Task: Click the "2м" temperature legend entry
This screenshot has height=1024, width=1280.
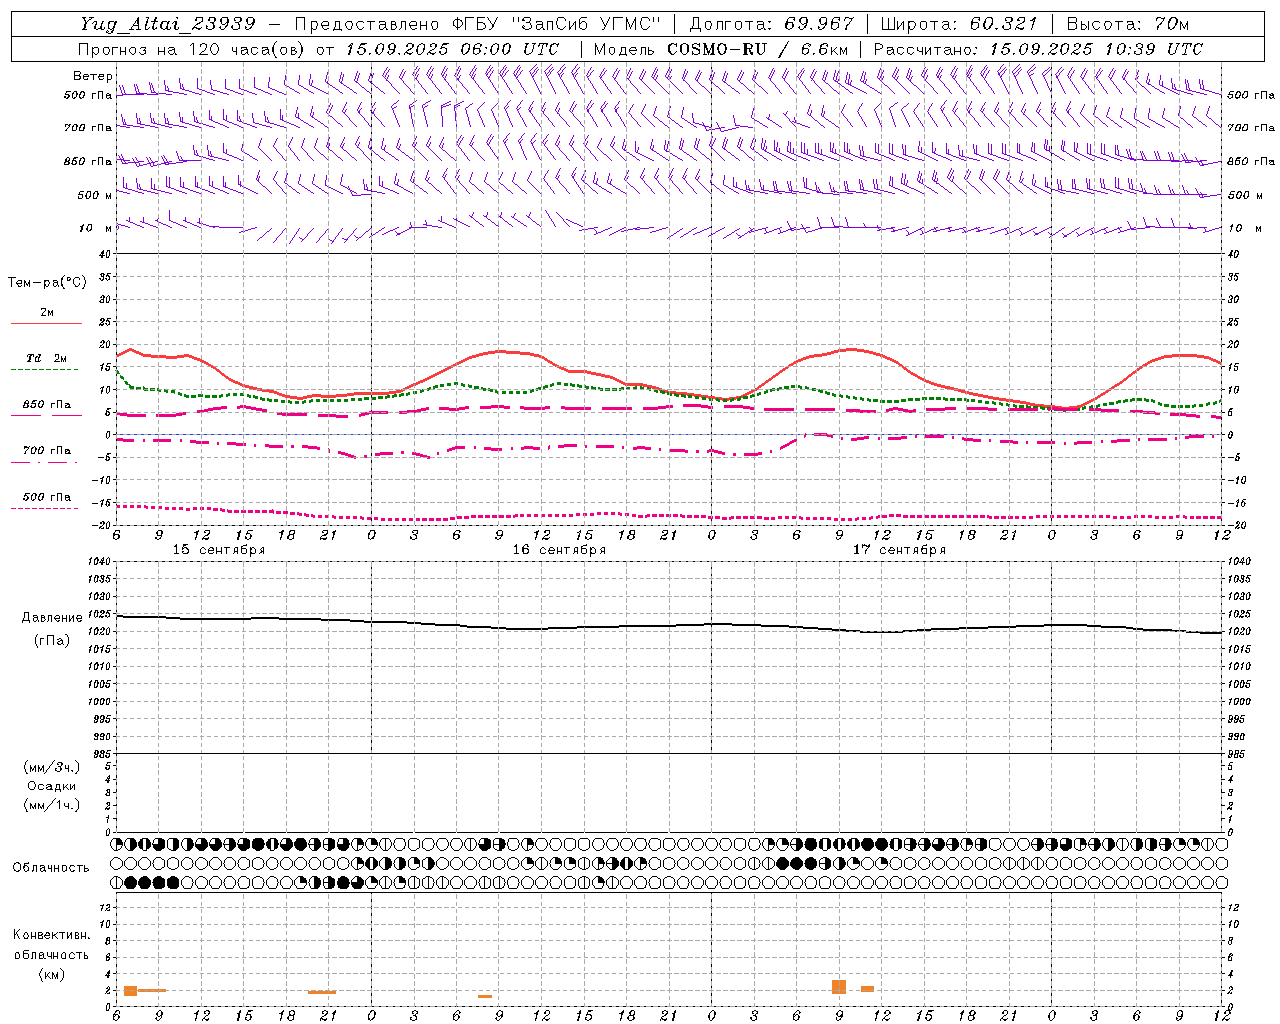Action: pos(47,312)
